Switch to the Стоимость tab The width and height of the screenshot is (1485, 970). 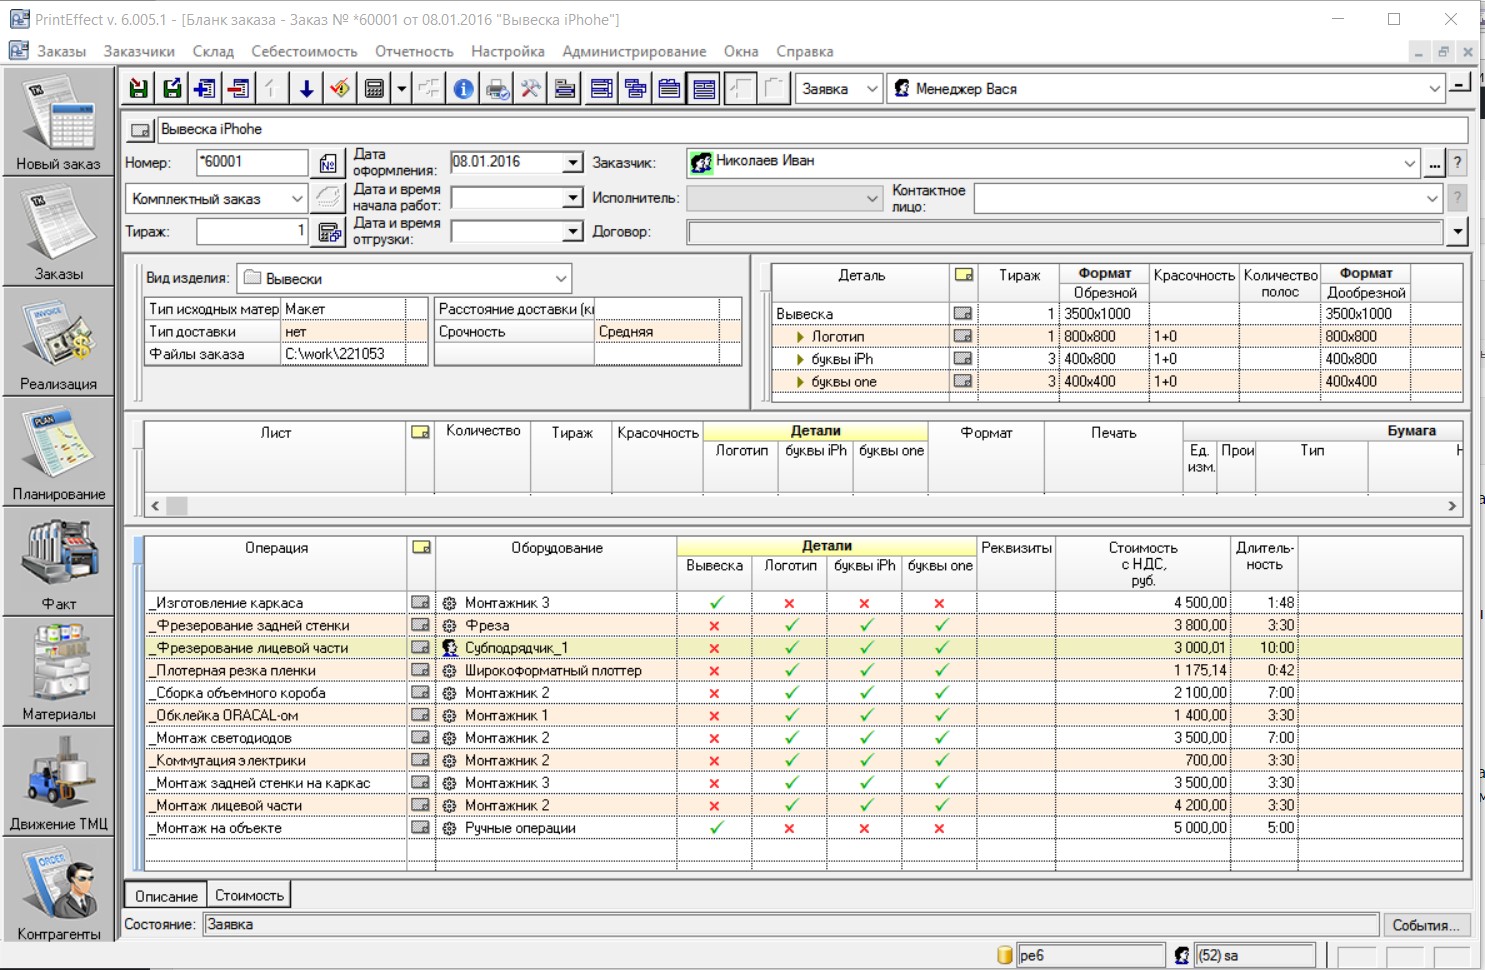tap(249, 896)
